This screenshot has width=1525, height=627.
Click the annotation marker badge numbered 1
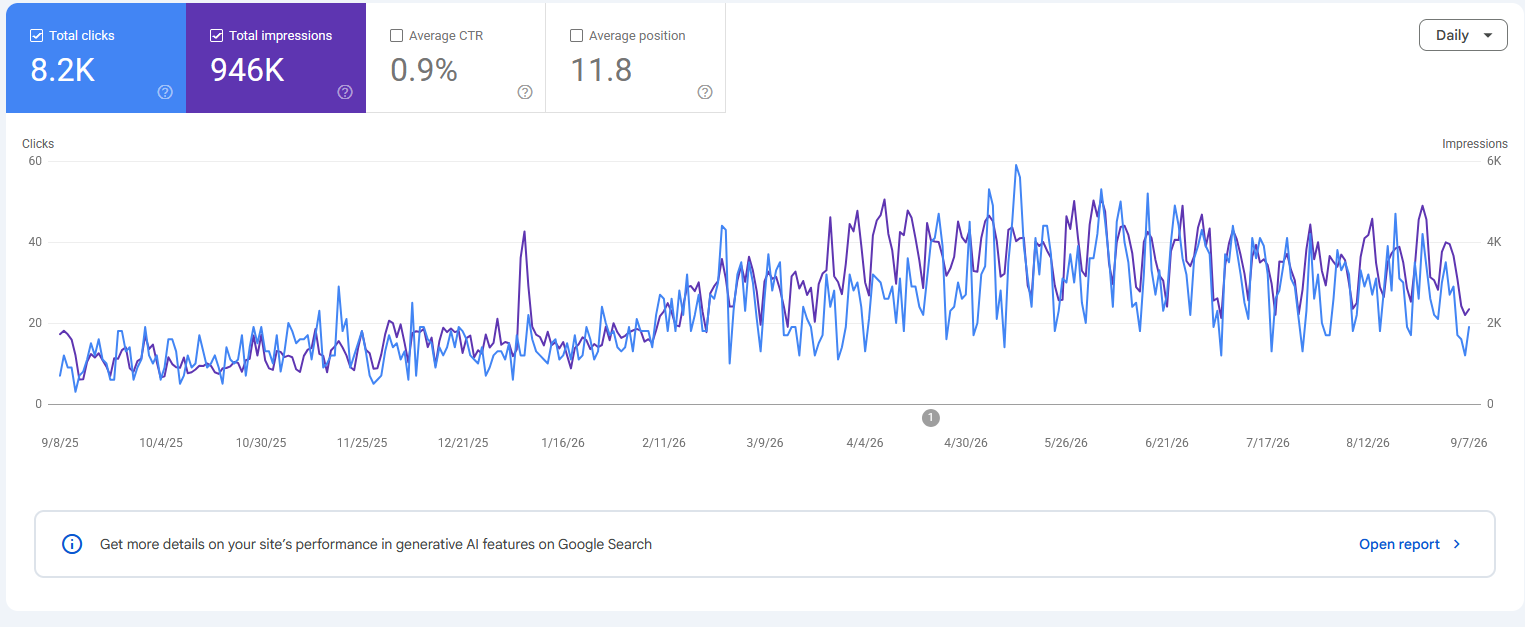click(931, 418)
